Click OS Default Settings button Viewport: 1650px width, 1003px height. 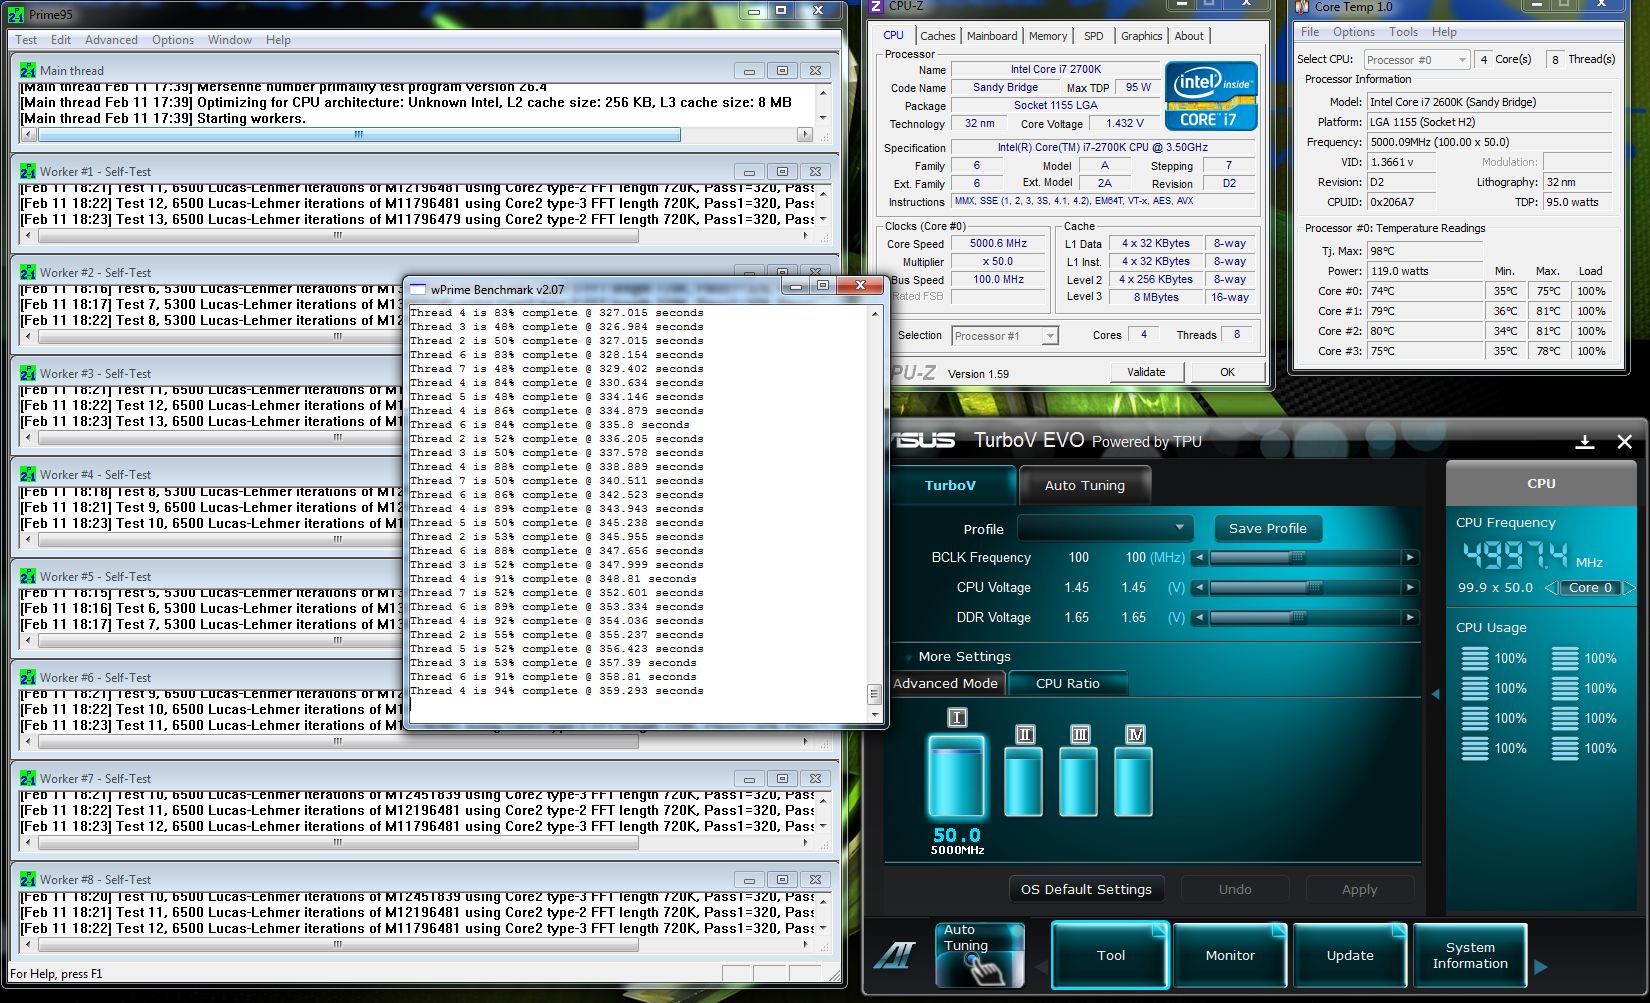(1086, 889)
